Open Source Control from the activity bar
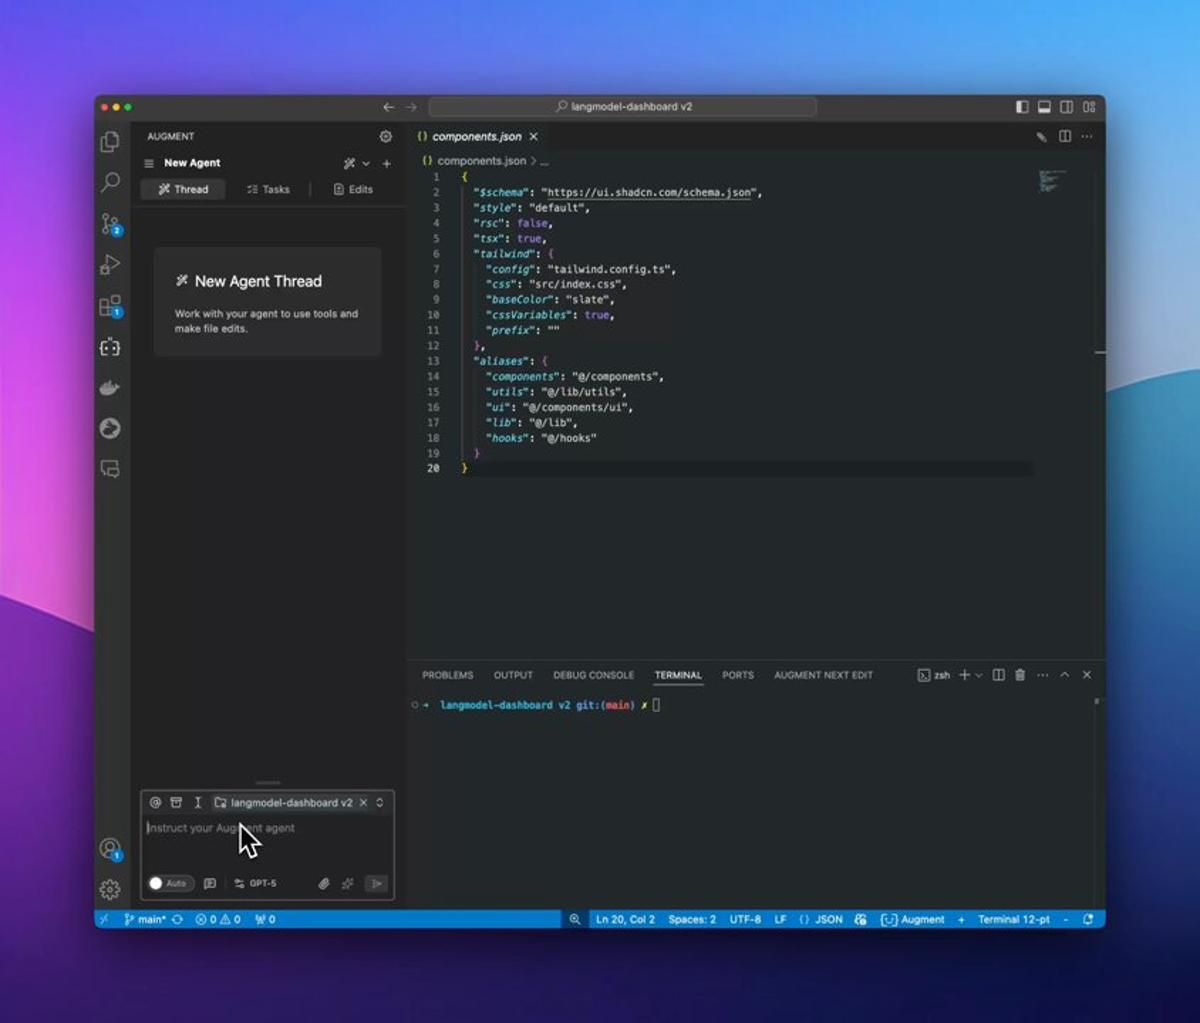Screen dimensions: 1200x1023 pyautogui.click(x=110, y=225)
